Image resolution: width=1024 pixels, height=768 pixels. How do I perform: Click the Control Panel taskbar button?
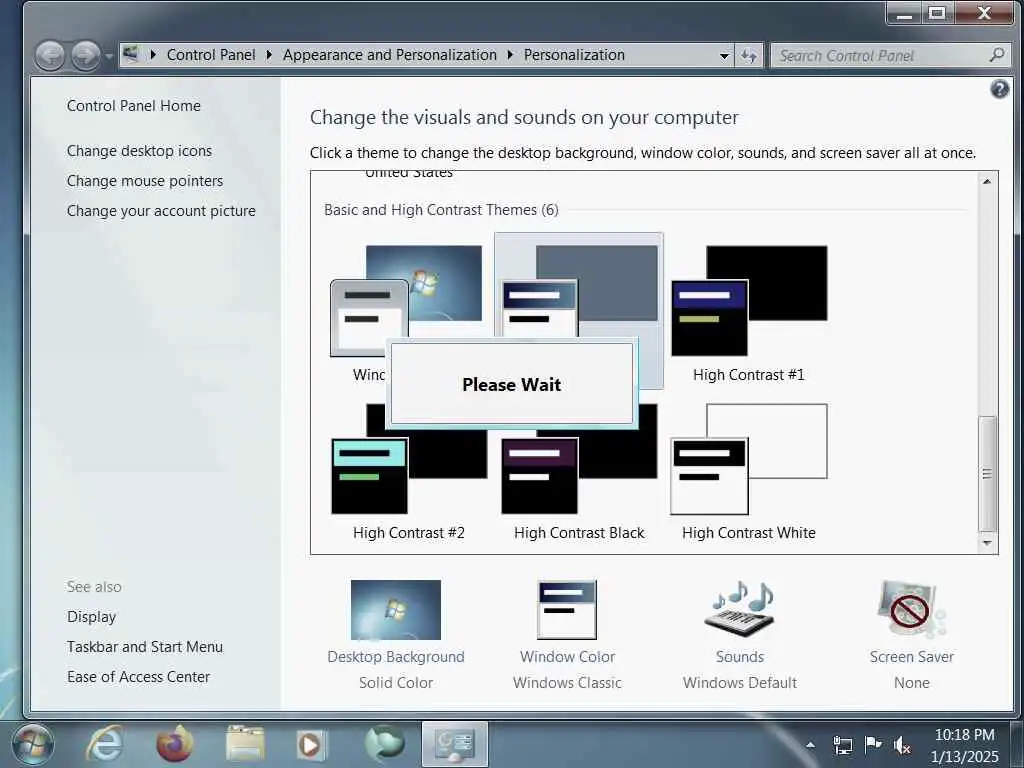[x=455, y=744]
